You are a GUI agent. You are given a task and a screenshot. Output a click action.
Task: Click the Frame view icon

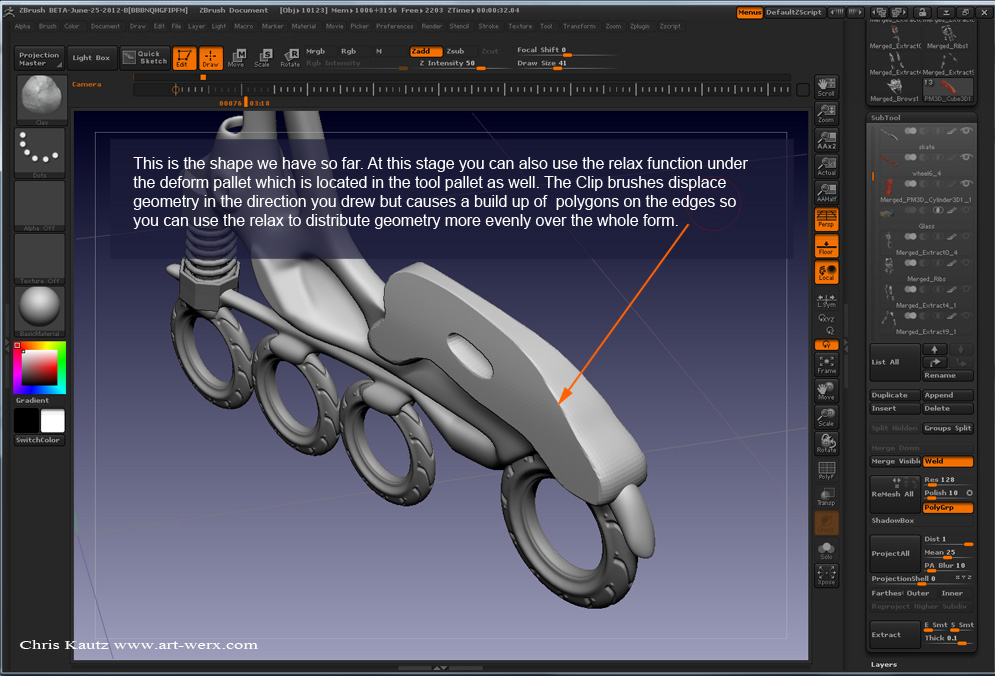(x=826, y=365)
